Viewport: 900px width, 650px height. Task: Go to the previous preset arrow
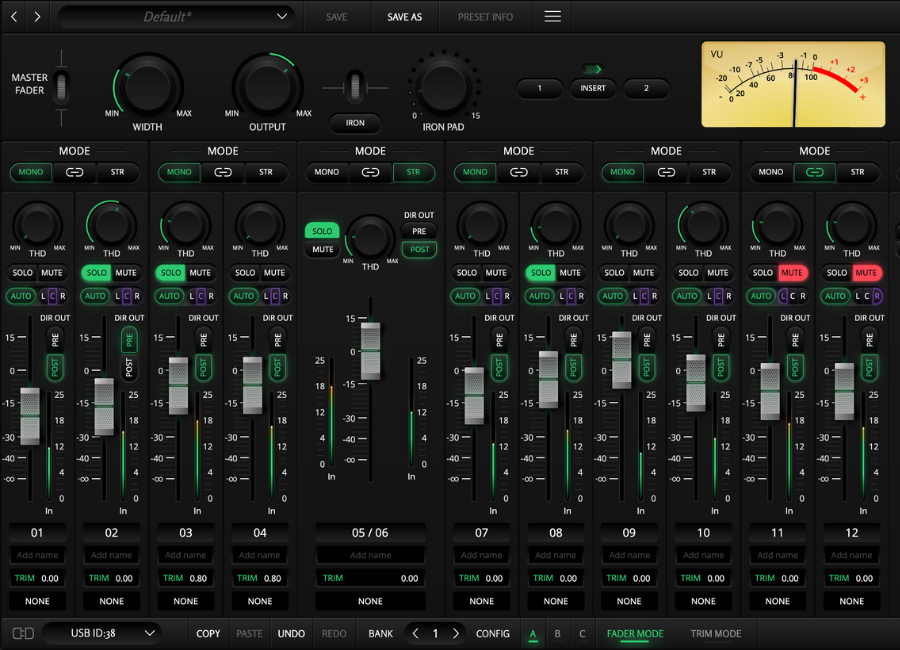point(15,17)
